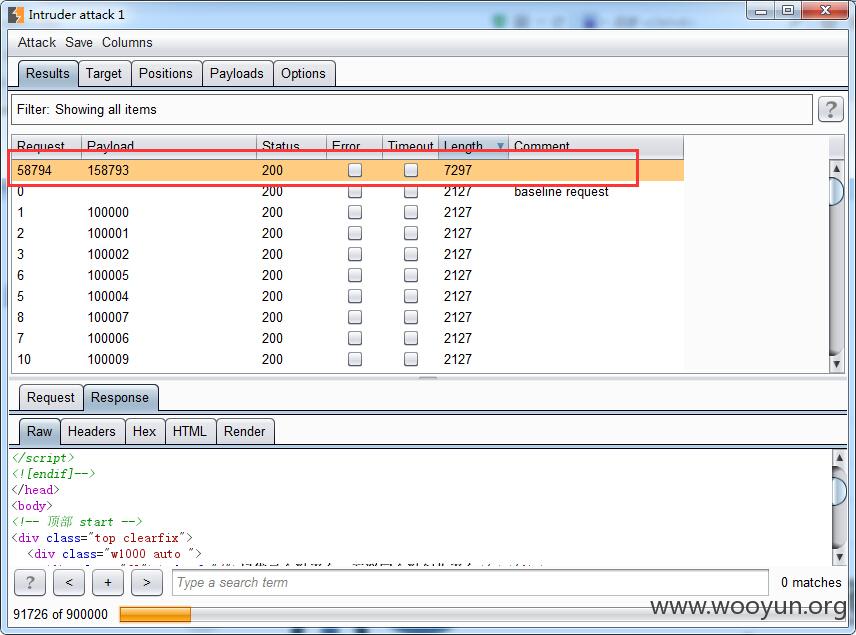856x635 pixels.
Task: Toggle Timeout checkbox for request 58794
Action: 411,170
